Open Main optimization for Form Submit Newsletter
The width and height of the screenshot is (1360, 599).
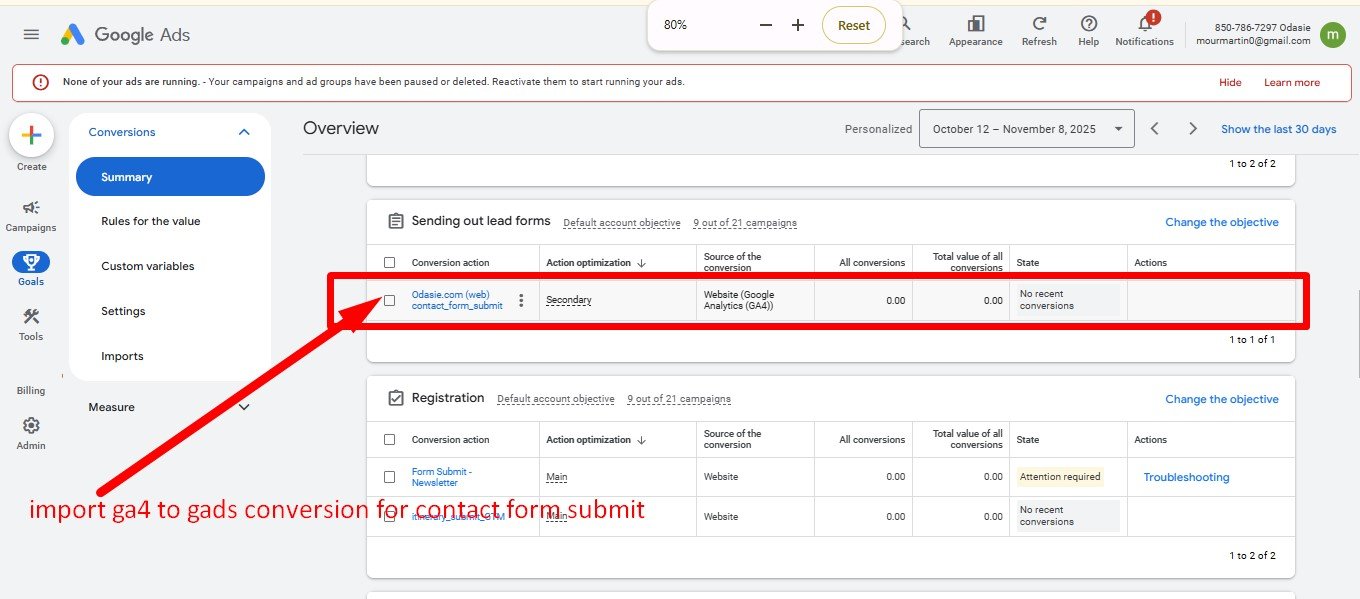point(557,477)
